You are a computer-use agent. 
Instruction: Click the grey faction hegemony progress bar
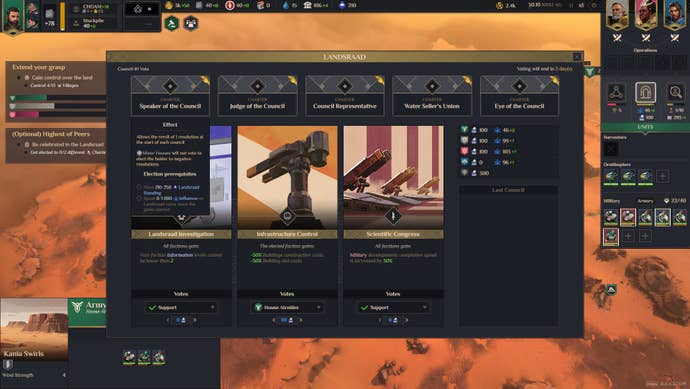[58, 106]
